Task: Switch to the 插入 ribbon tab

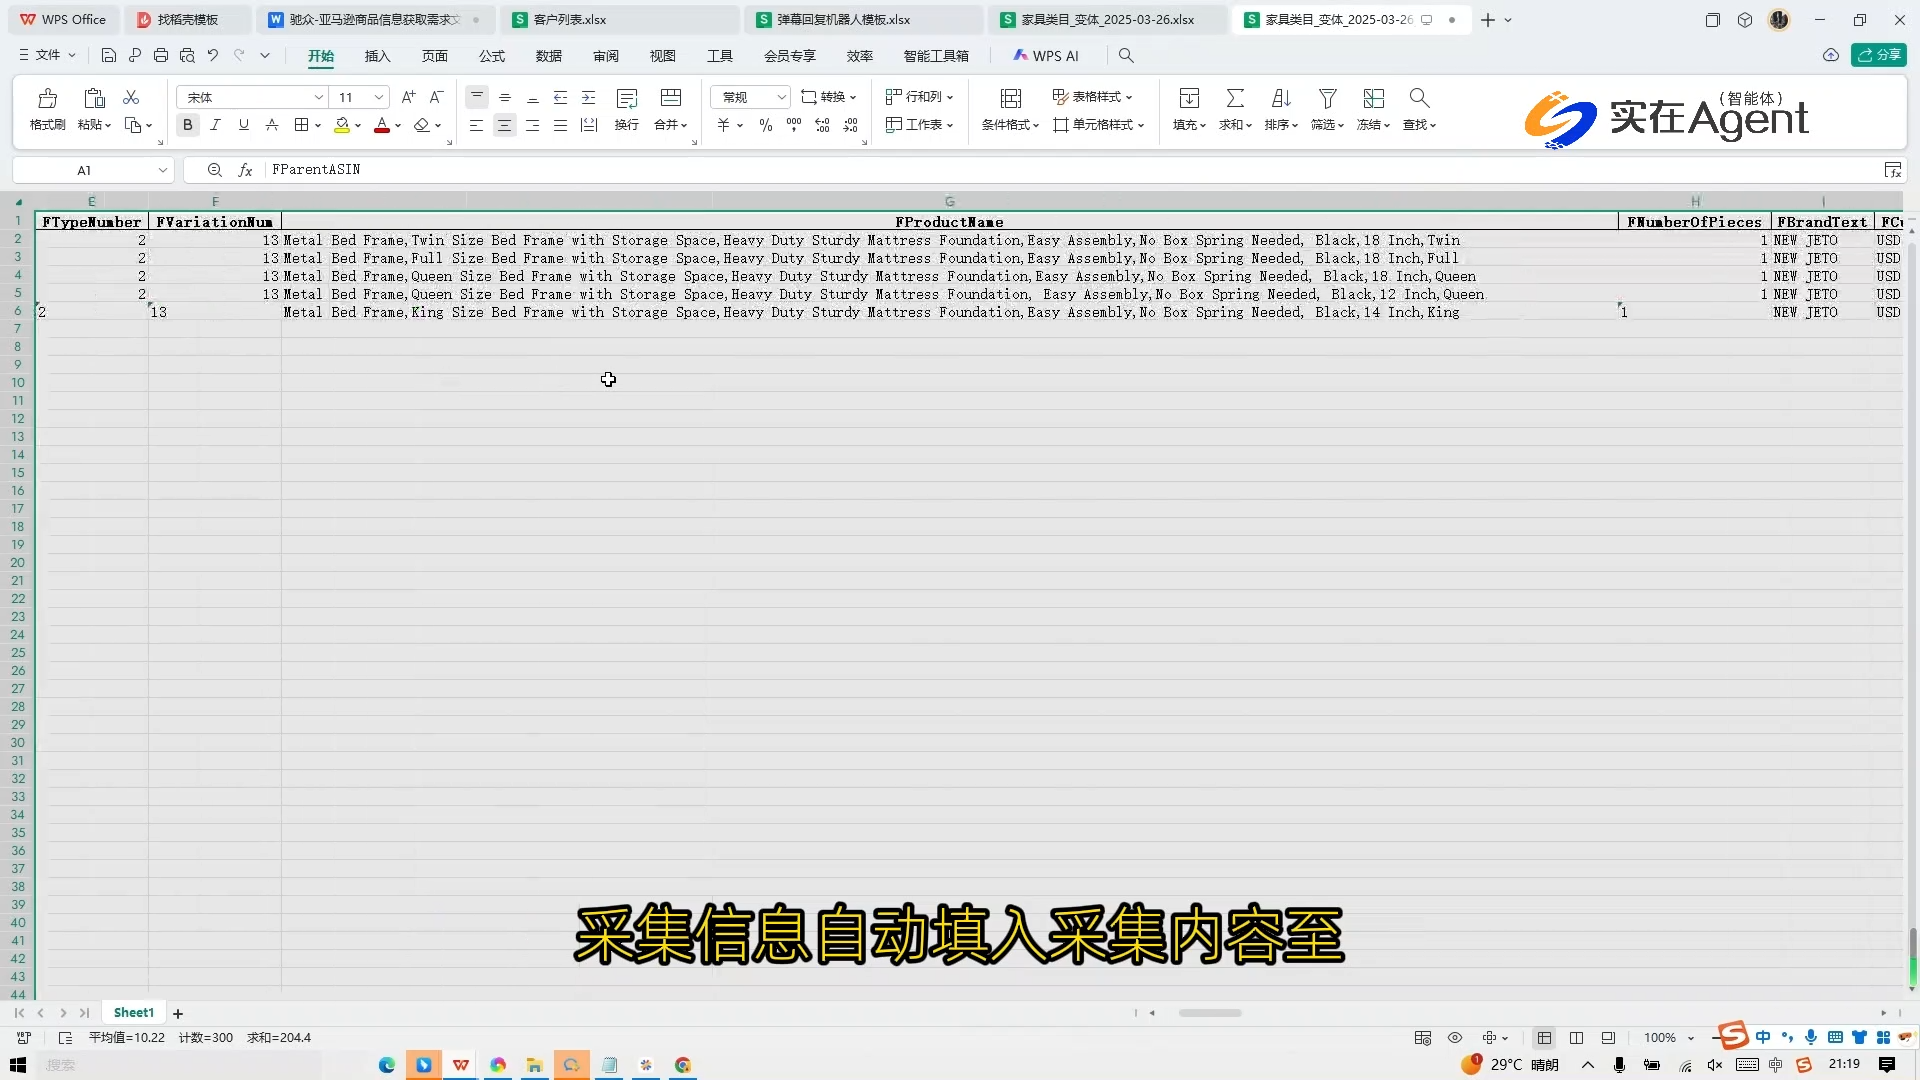Action: pos(377,56)
